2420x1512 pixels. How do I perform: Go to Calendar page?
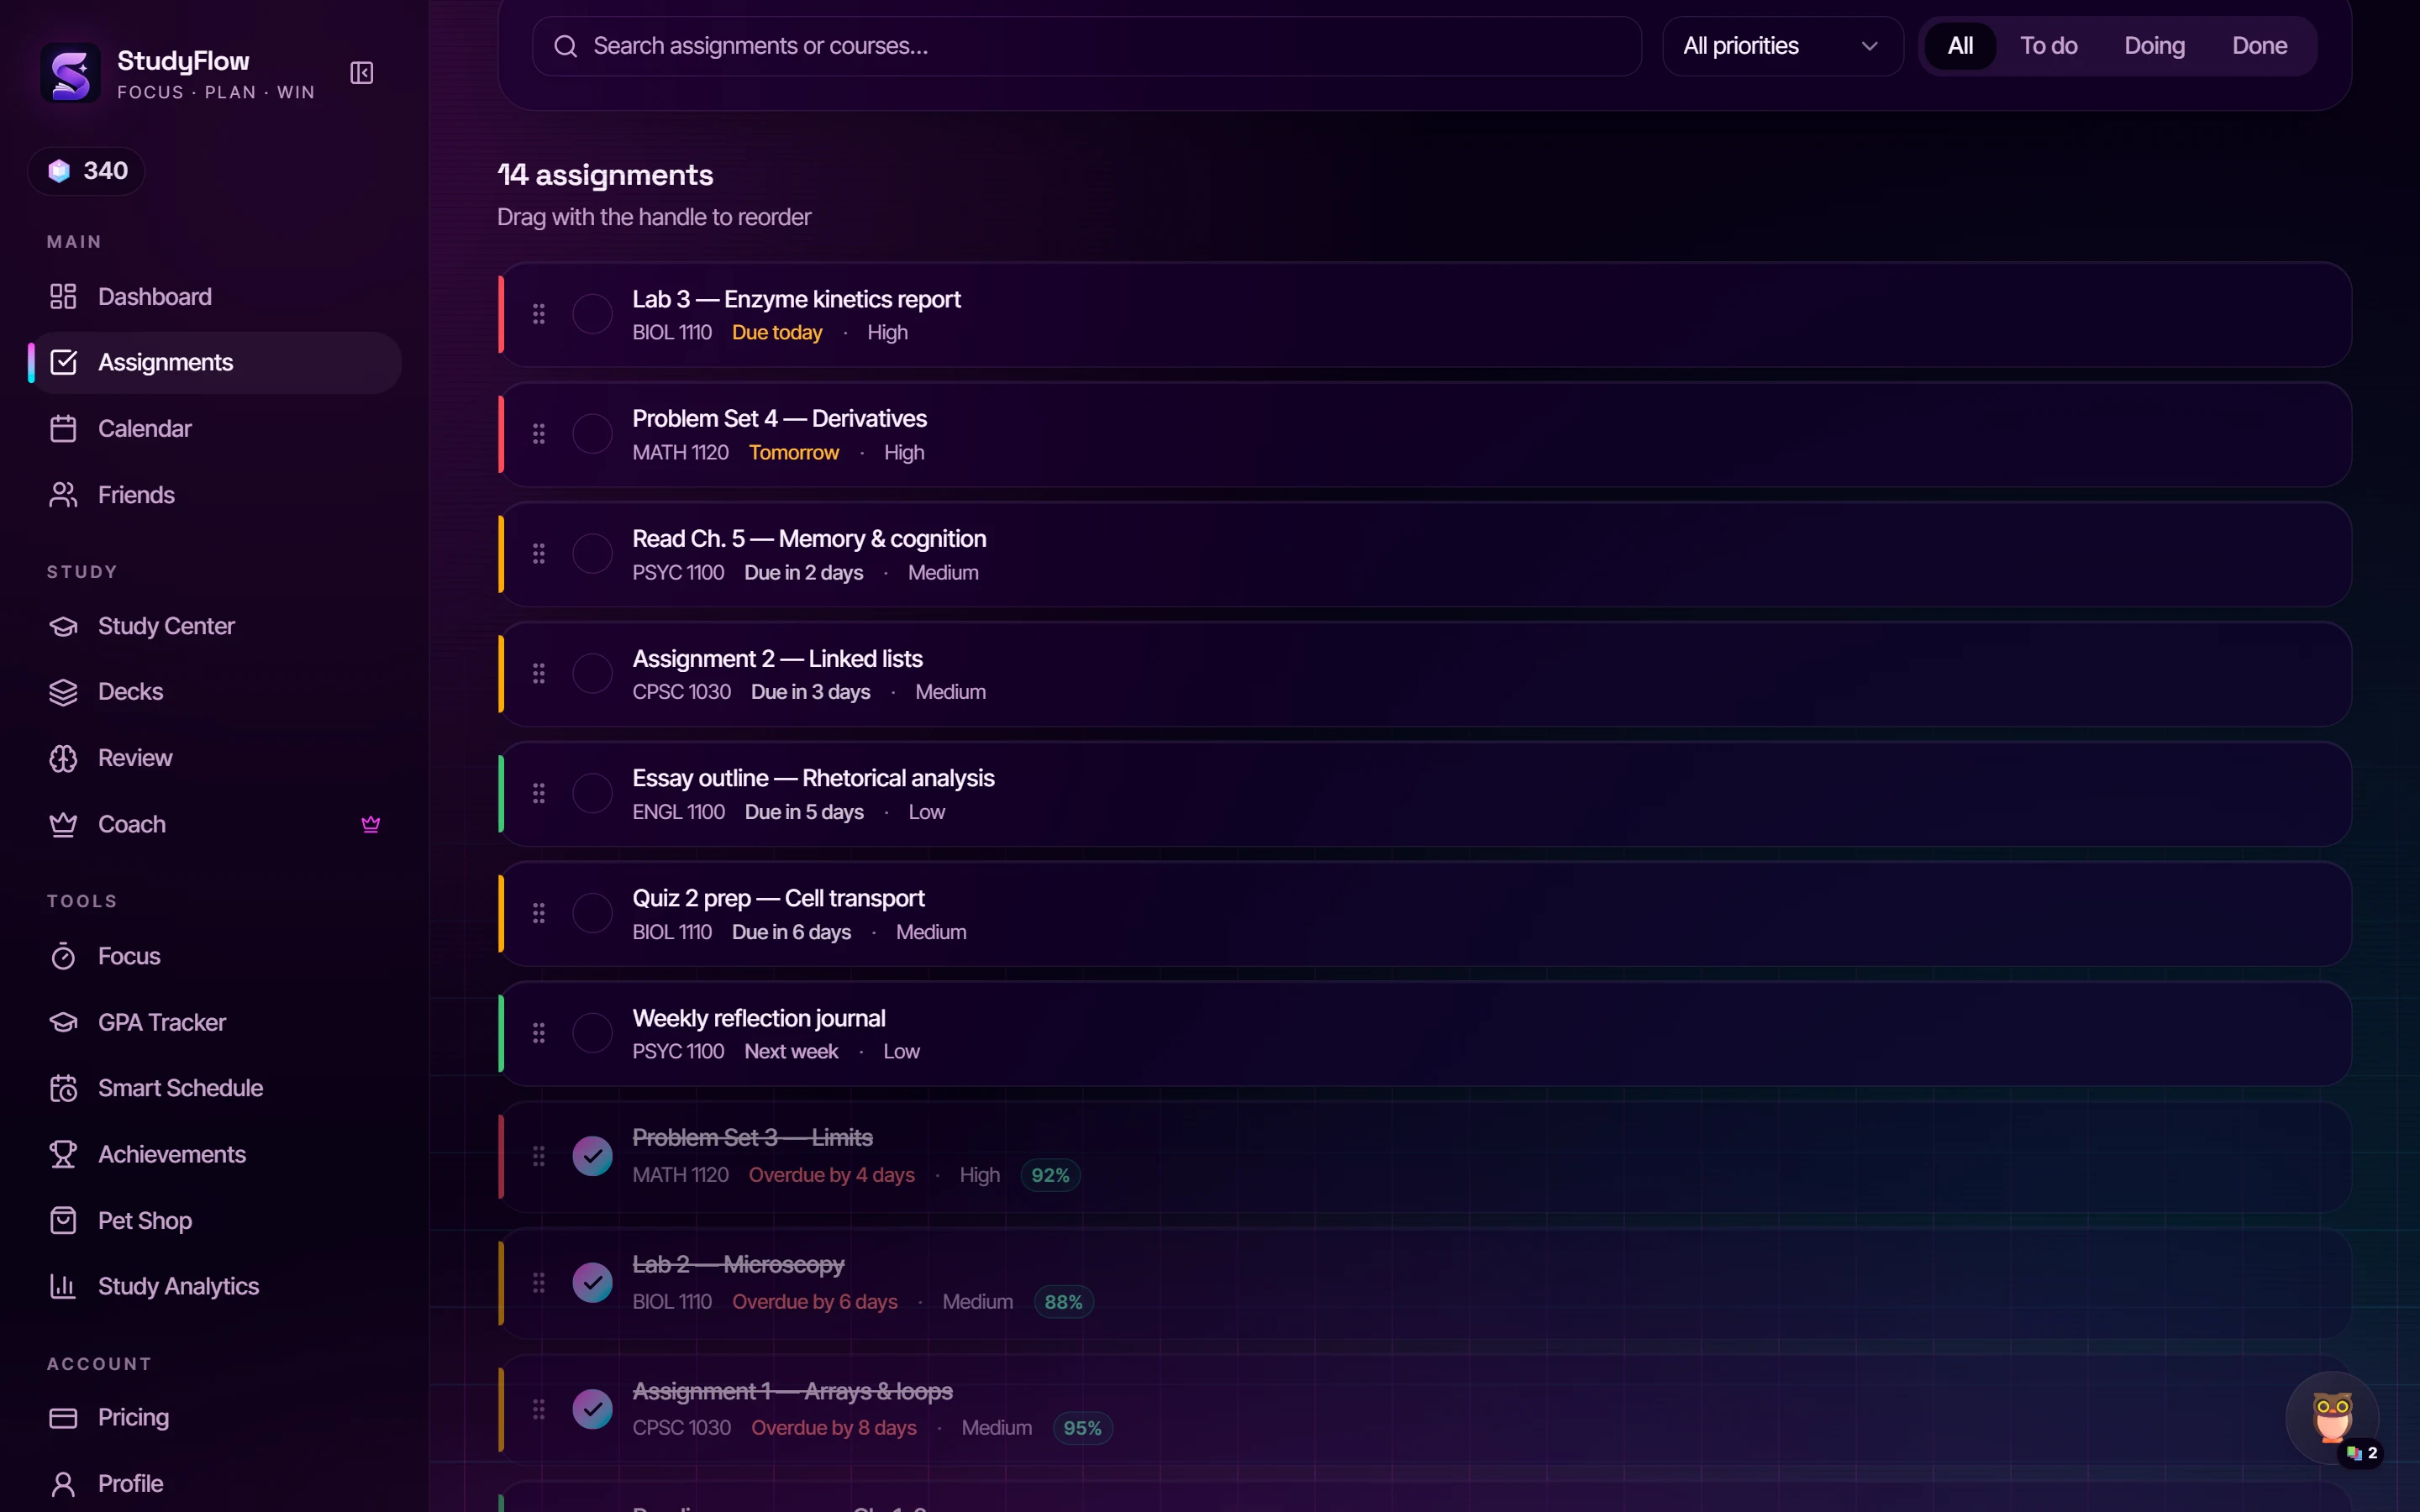215,429
